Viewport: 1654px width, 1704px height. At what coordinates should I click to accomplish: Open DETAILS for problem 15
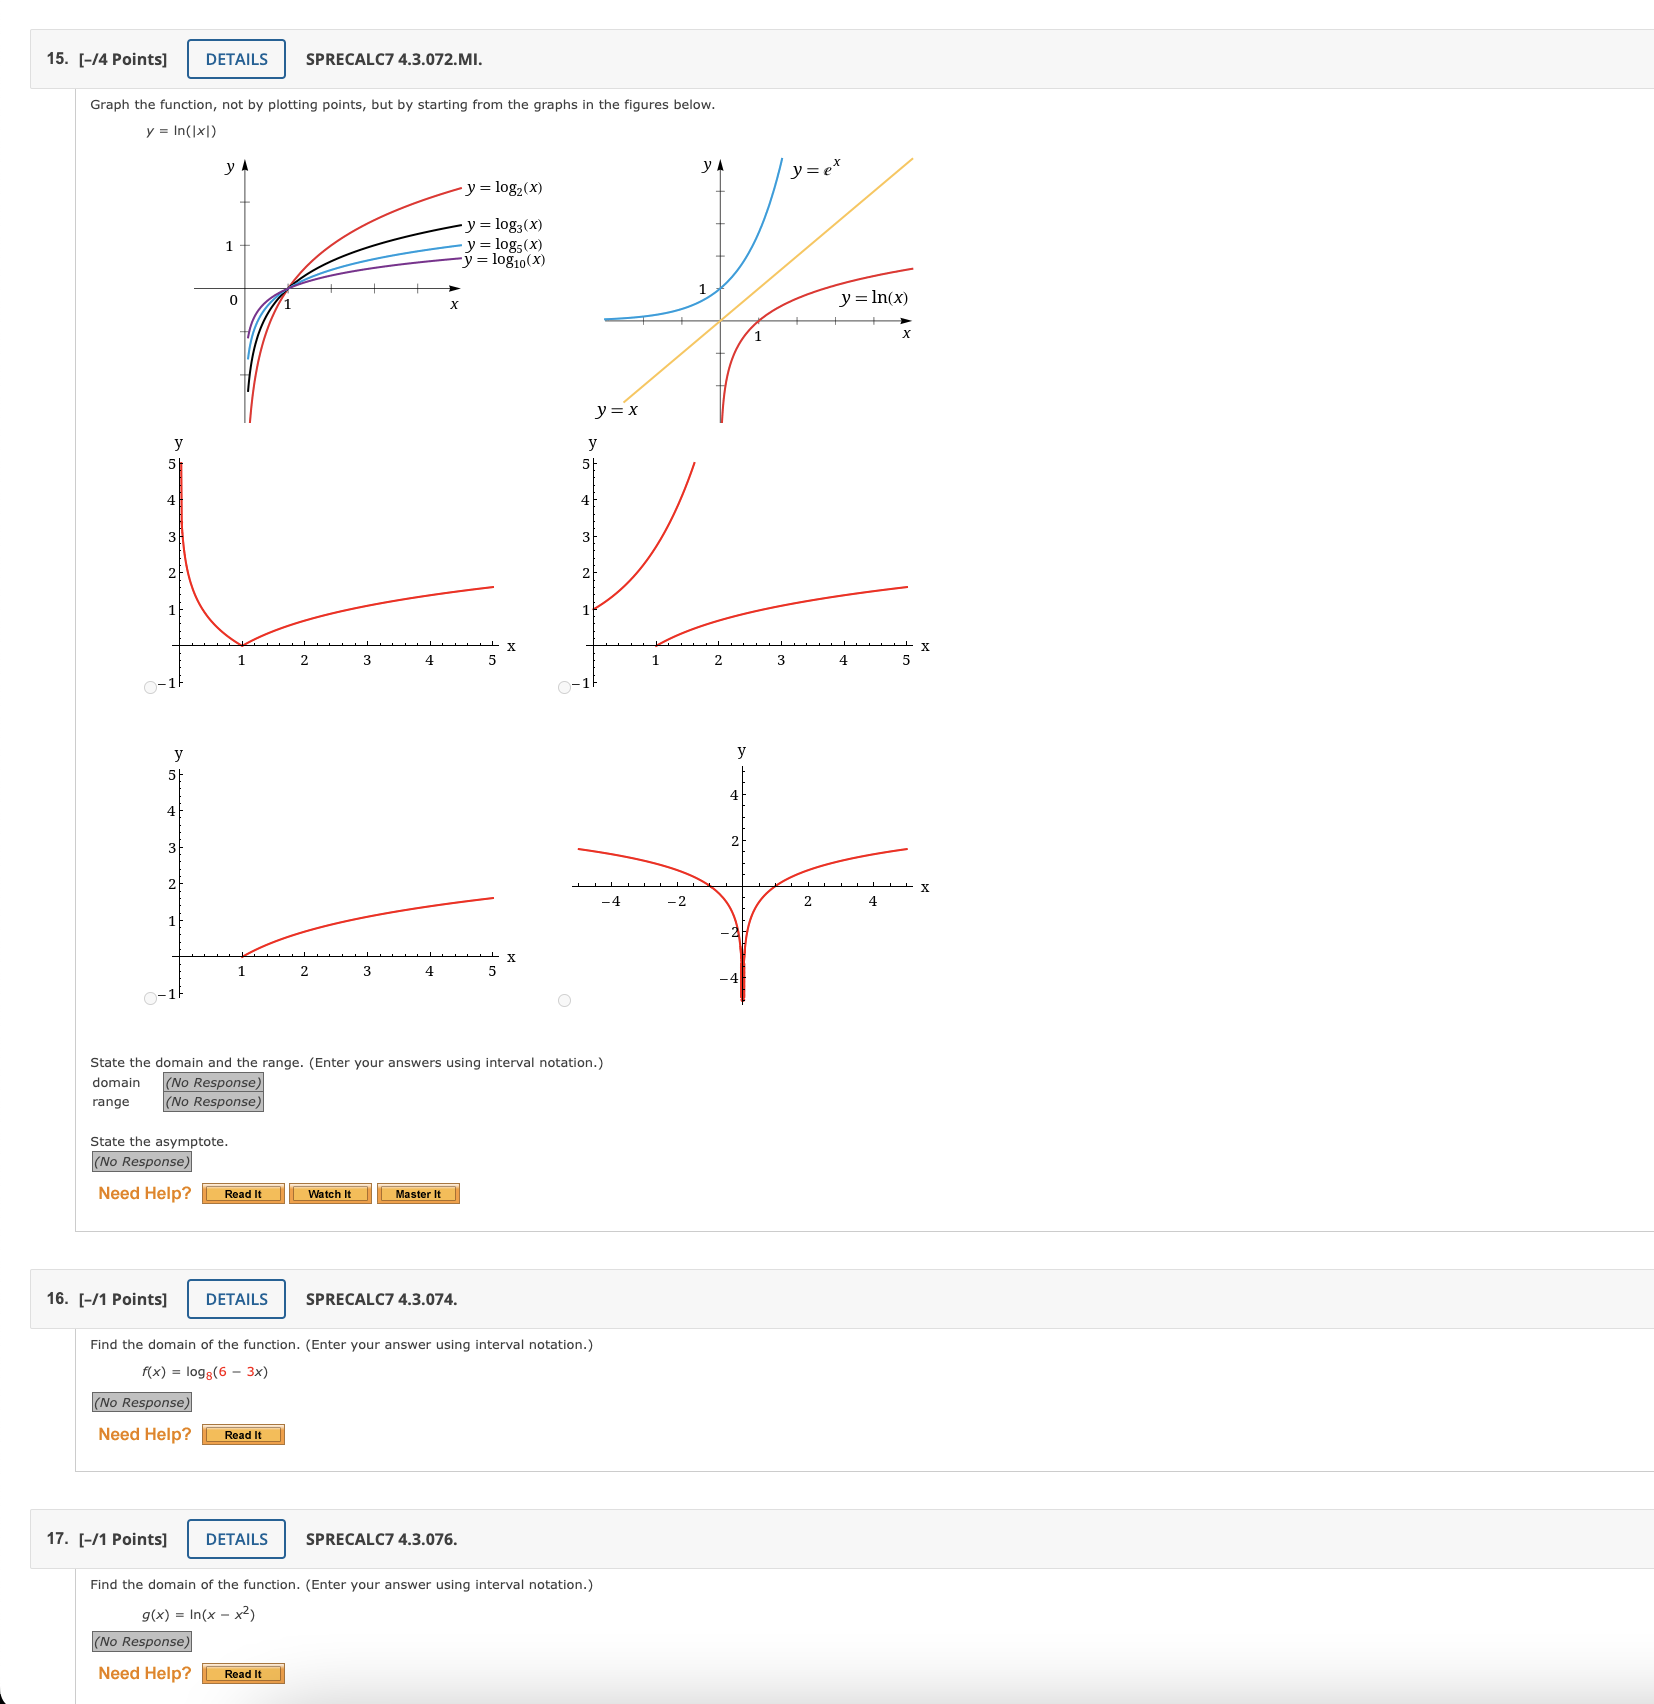point(235,59)
